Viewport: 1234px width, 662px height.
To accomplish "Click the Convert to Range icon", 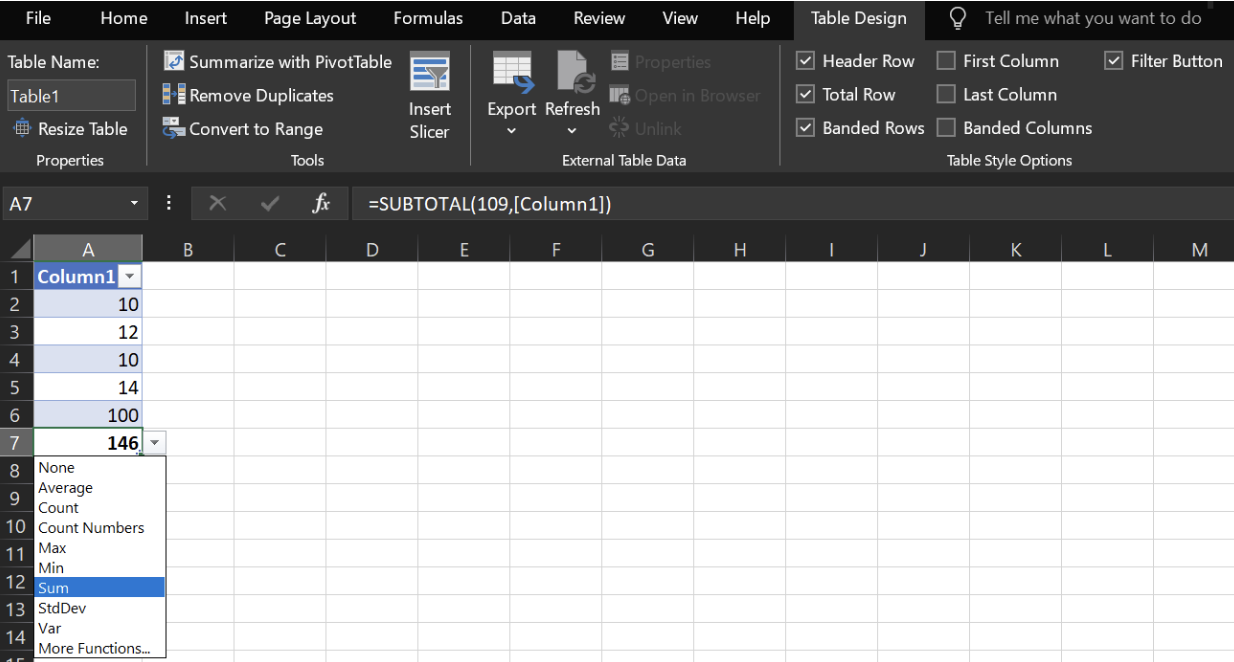I will click(x=174, y=128).
